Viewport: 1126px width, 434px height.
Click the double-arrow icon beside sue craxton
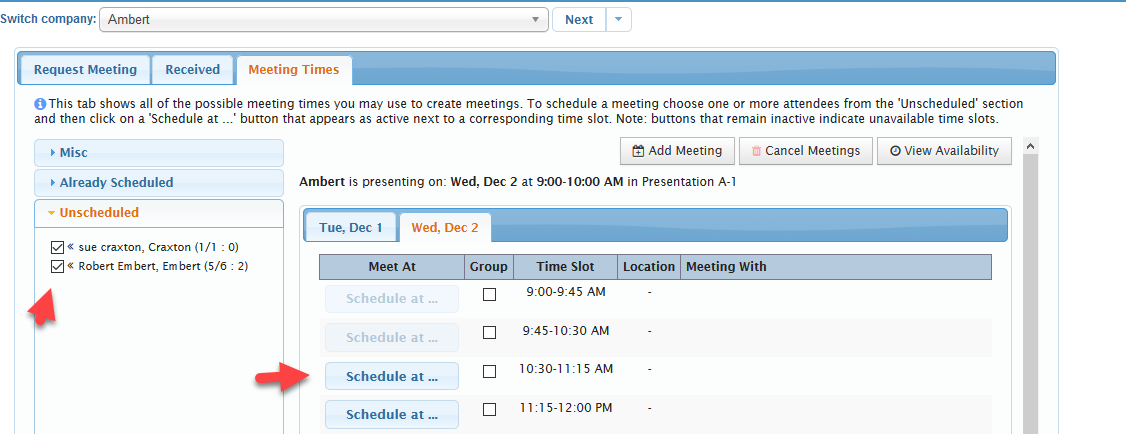click(x=71, y=246)
